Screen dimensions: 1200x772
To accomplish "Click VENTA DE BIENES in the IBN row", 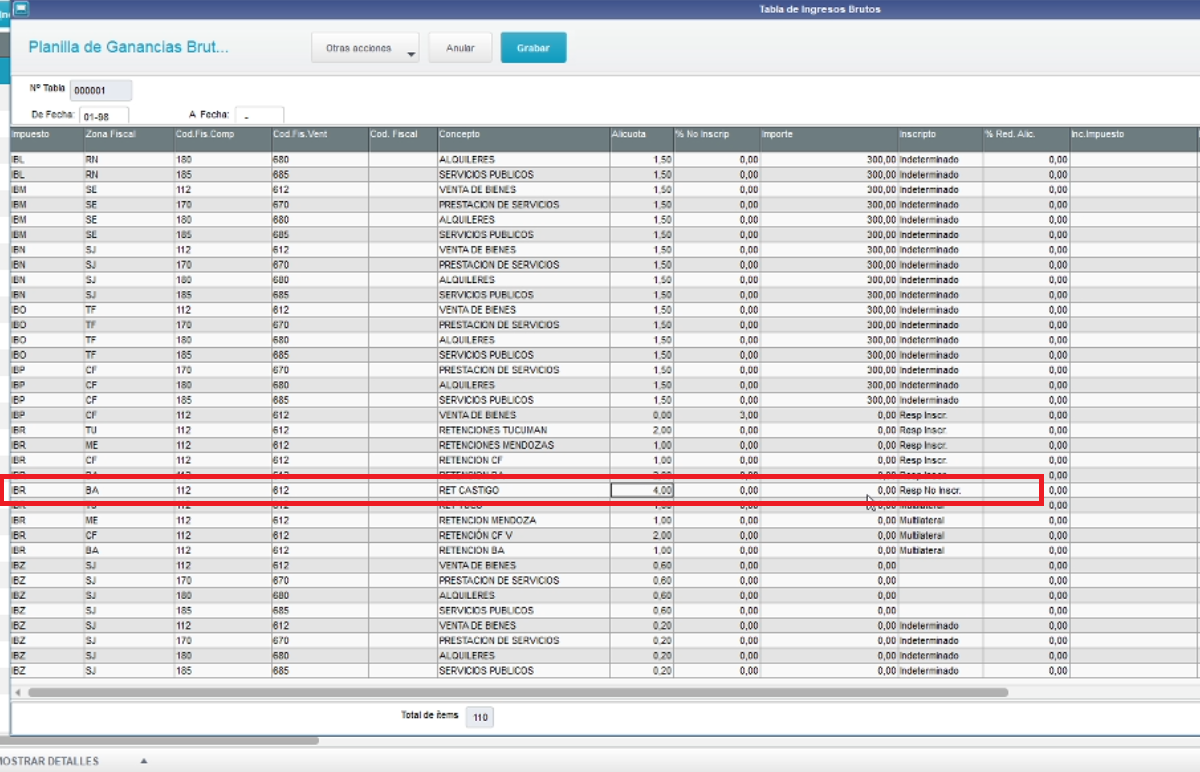I will coord(523,250).
